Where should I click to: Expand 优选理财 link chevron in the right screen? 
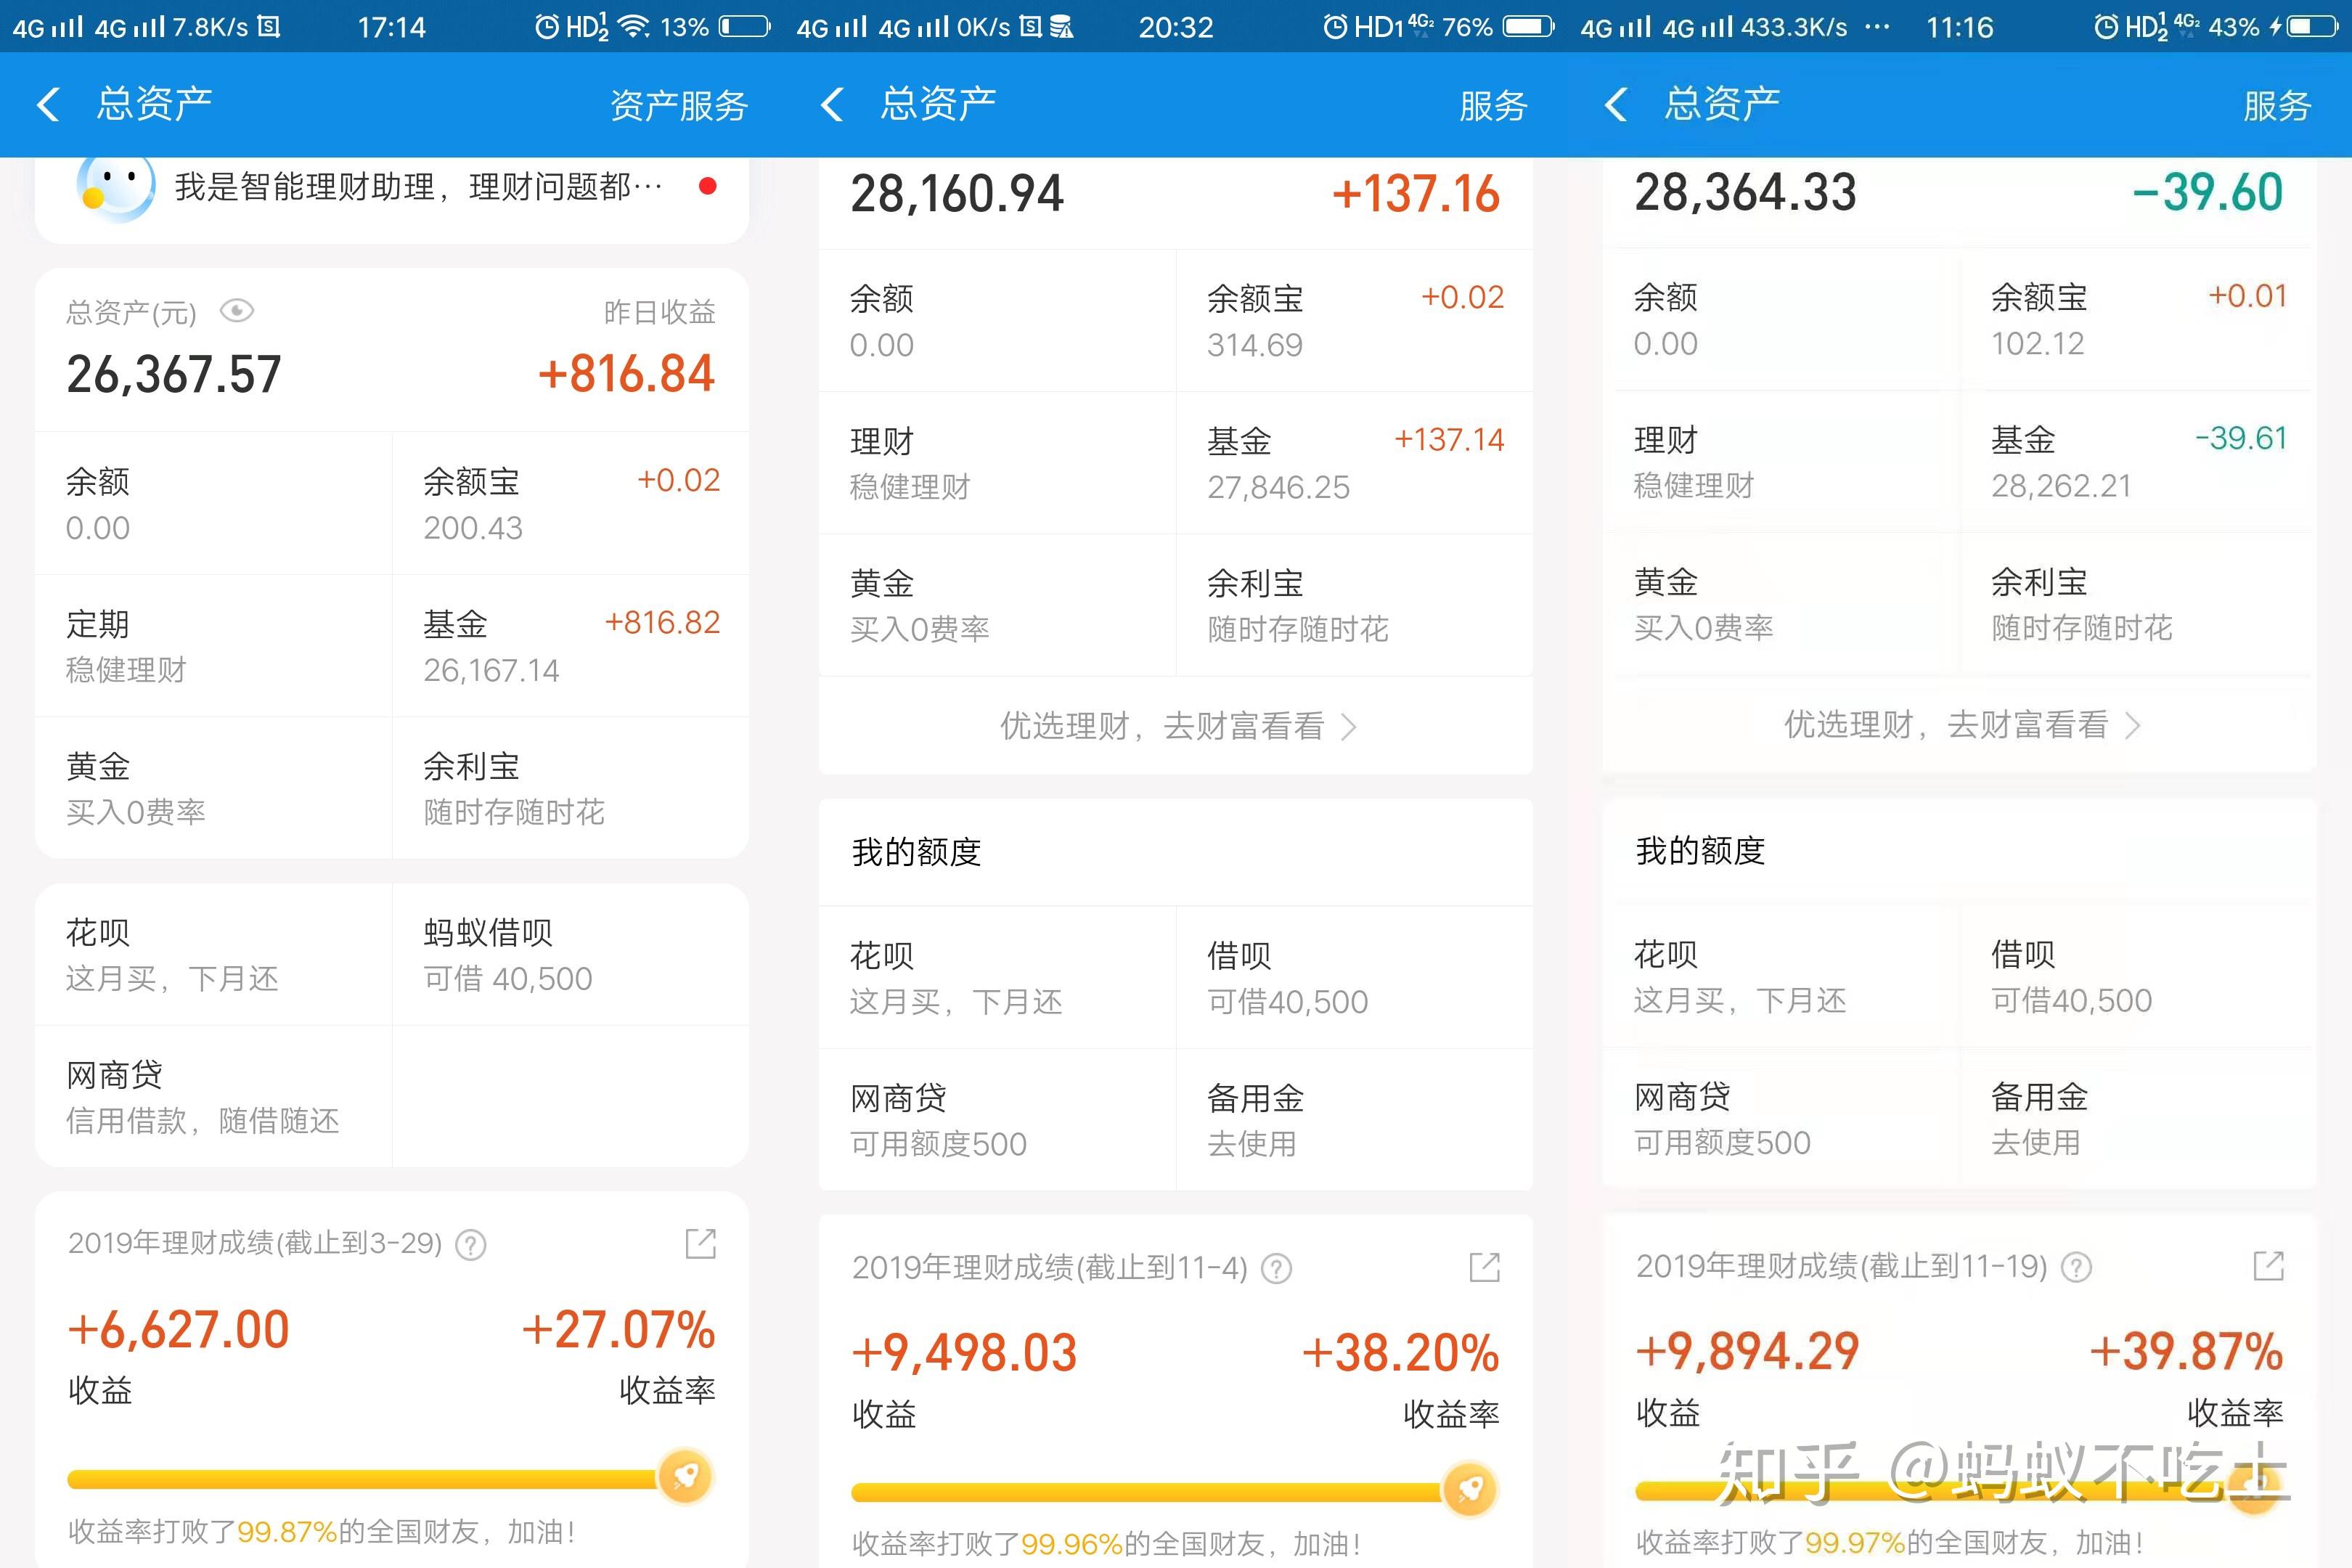(2133, 725)
